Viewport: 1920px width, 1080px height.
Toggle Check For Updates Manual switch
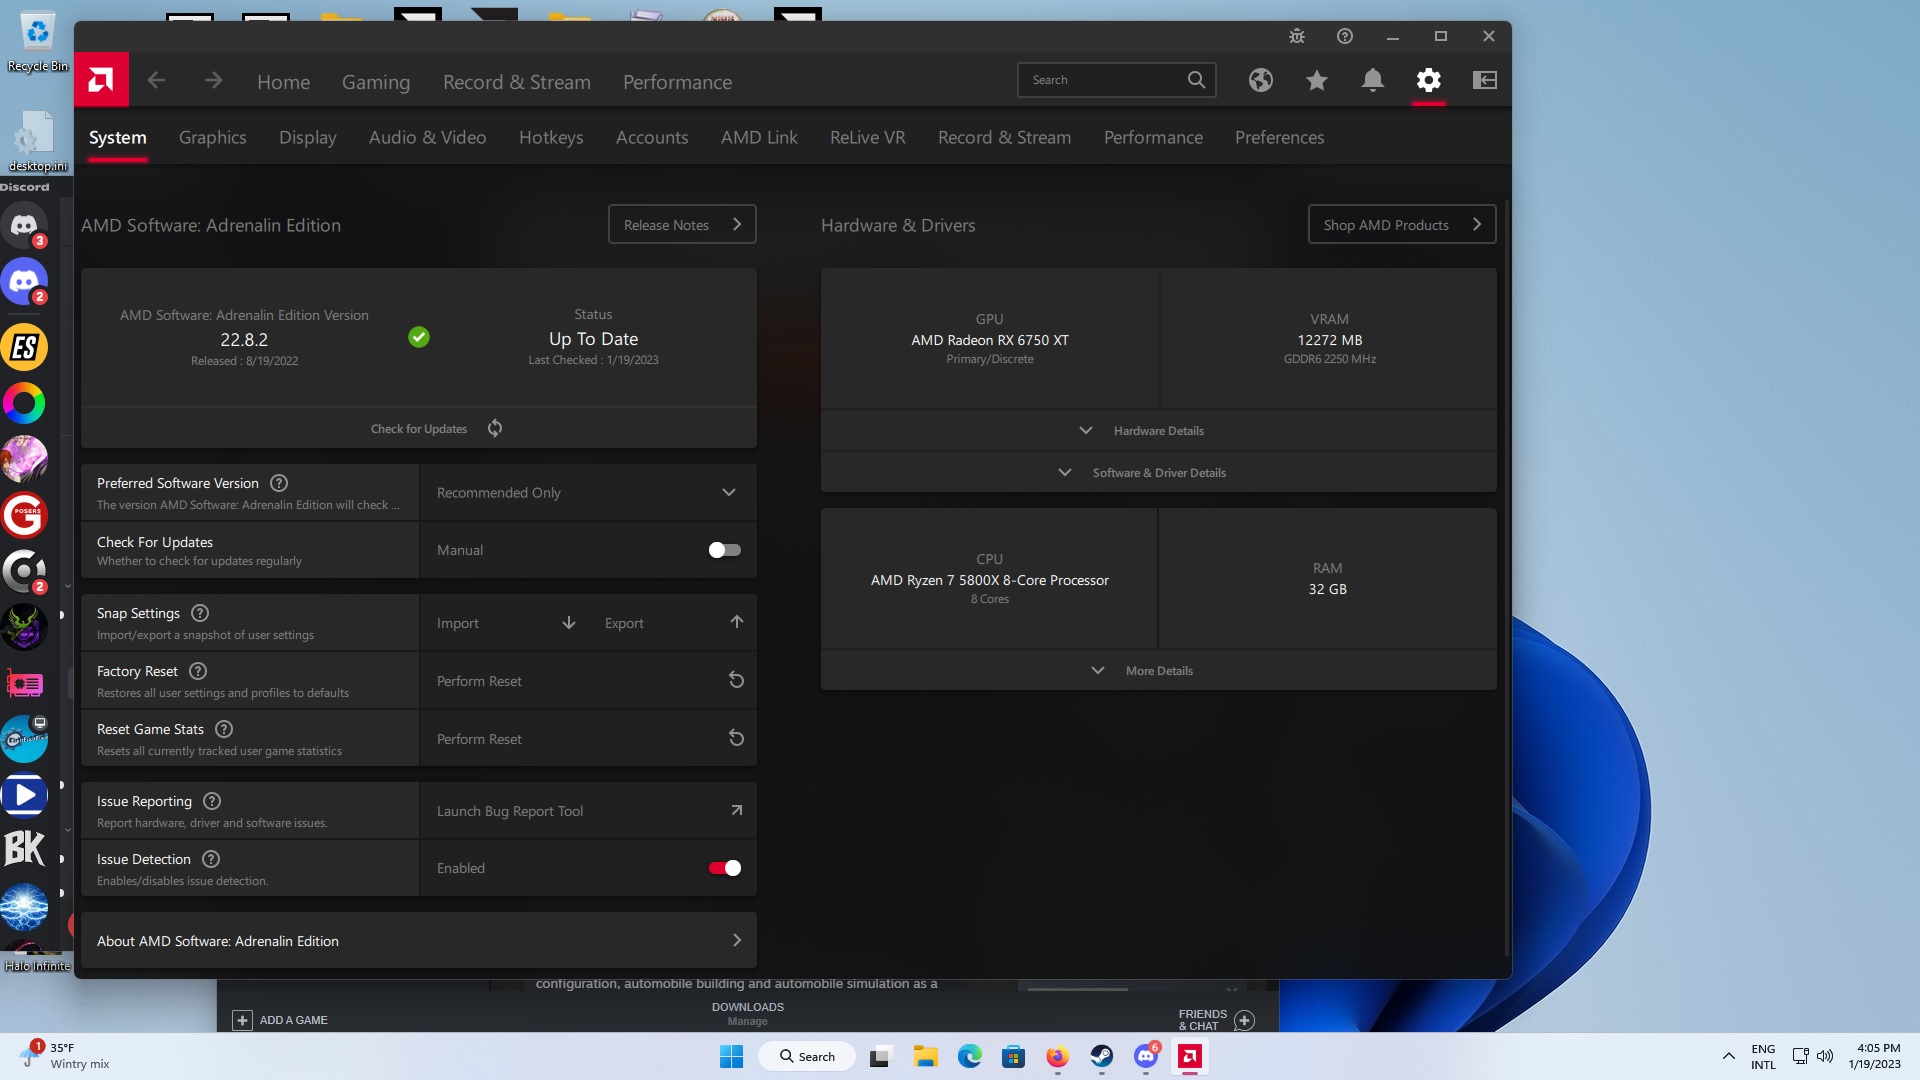[724, 550]
